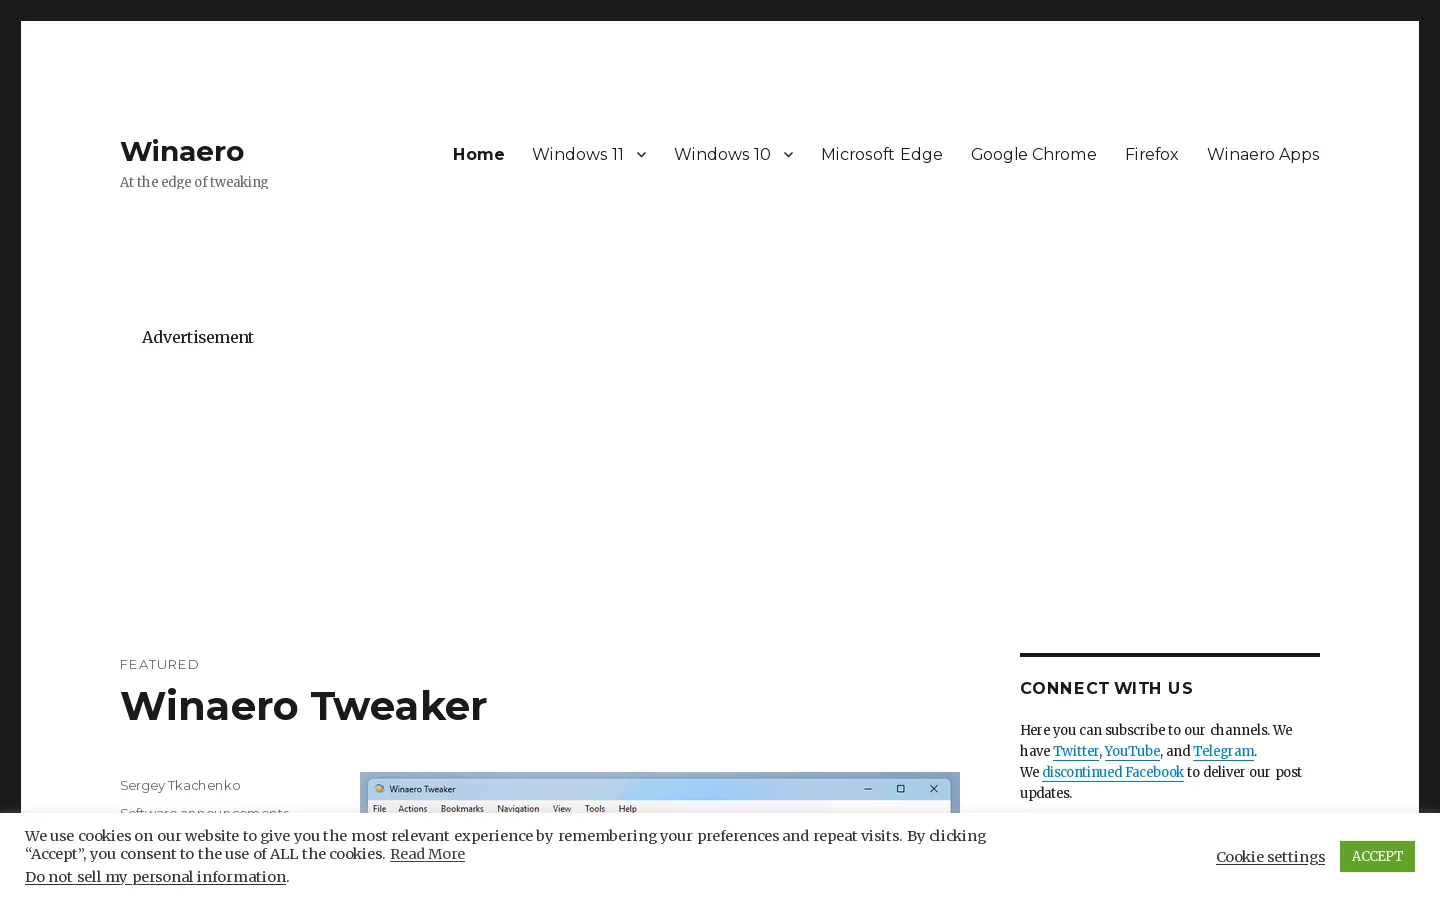The width and height of the screenshot is (1440, 900).
Task: Click the CONNECT WITH US heading
Action: pos(1106,688)
